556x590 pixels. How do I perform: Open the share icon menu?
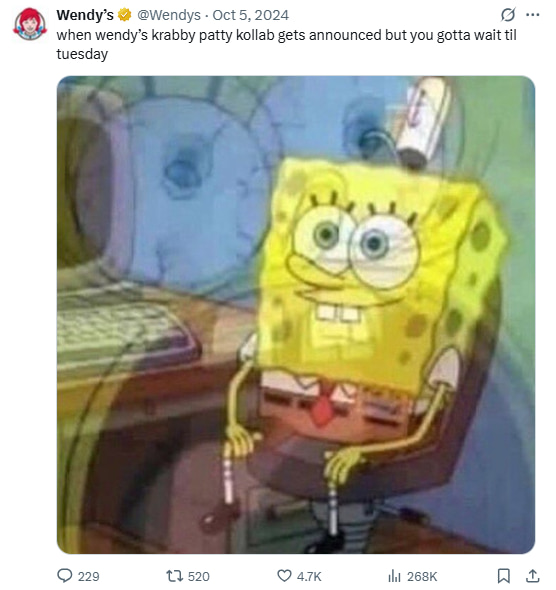point(532,576)
